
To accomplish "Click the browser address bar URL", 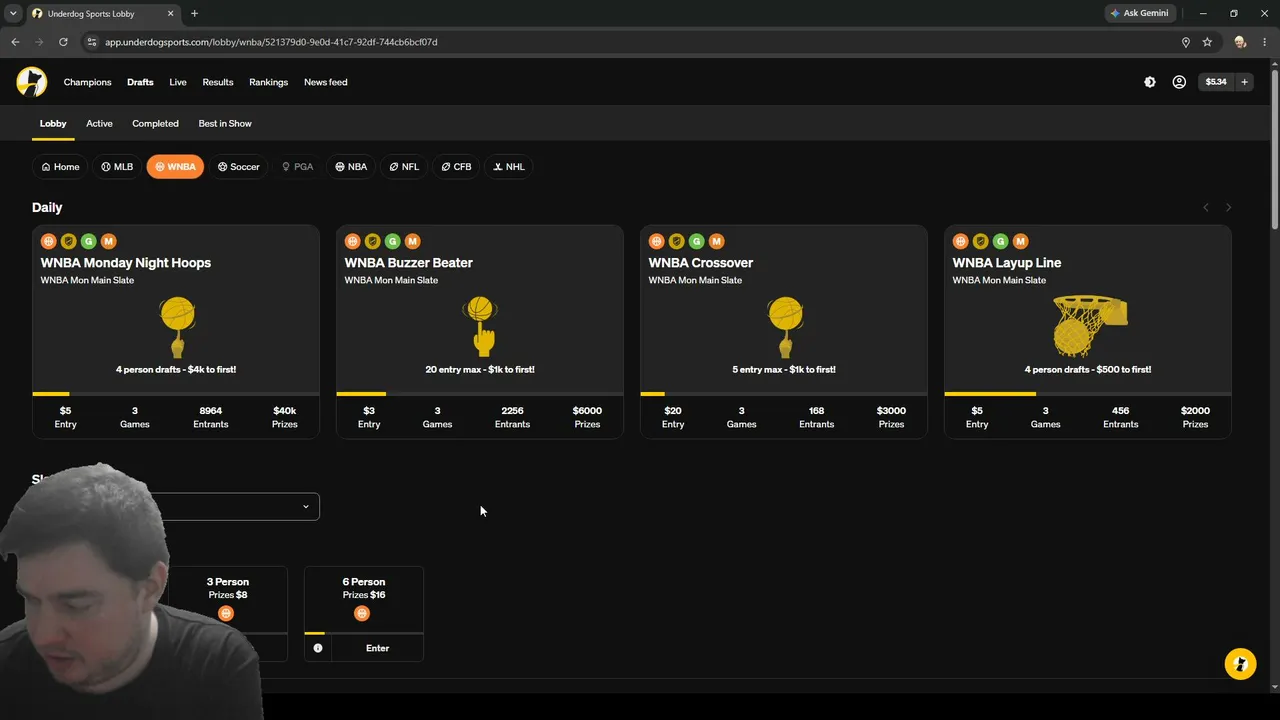I will [x=271, y=42].
